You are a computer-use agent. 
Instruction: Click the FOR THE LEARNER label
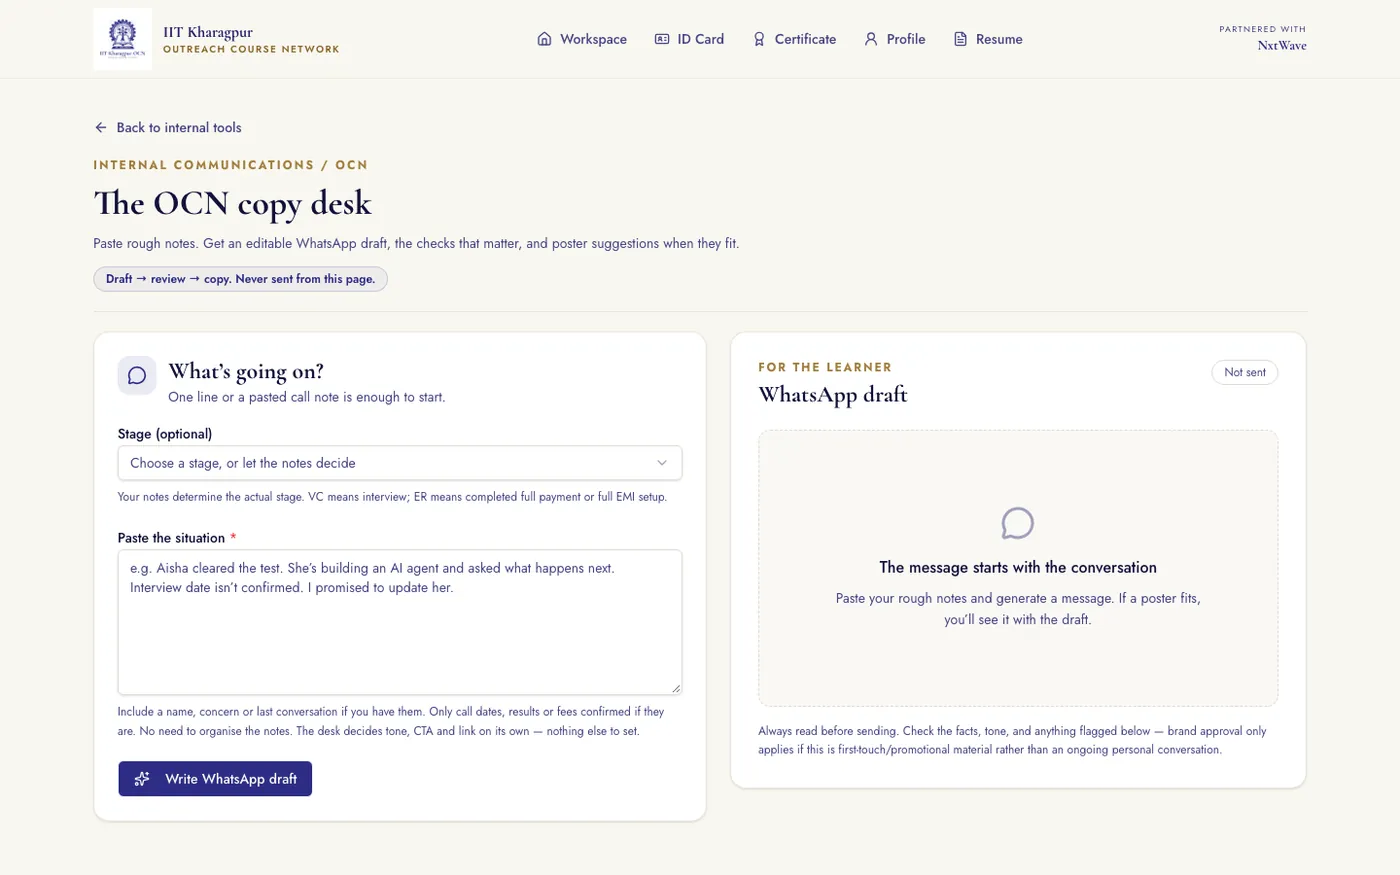825,367
